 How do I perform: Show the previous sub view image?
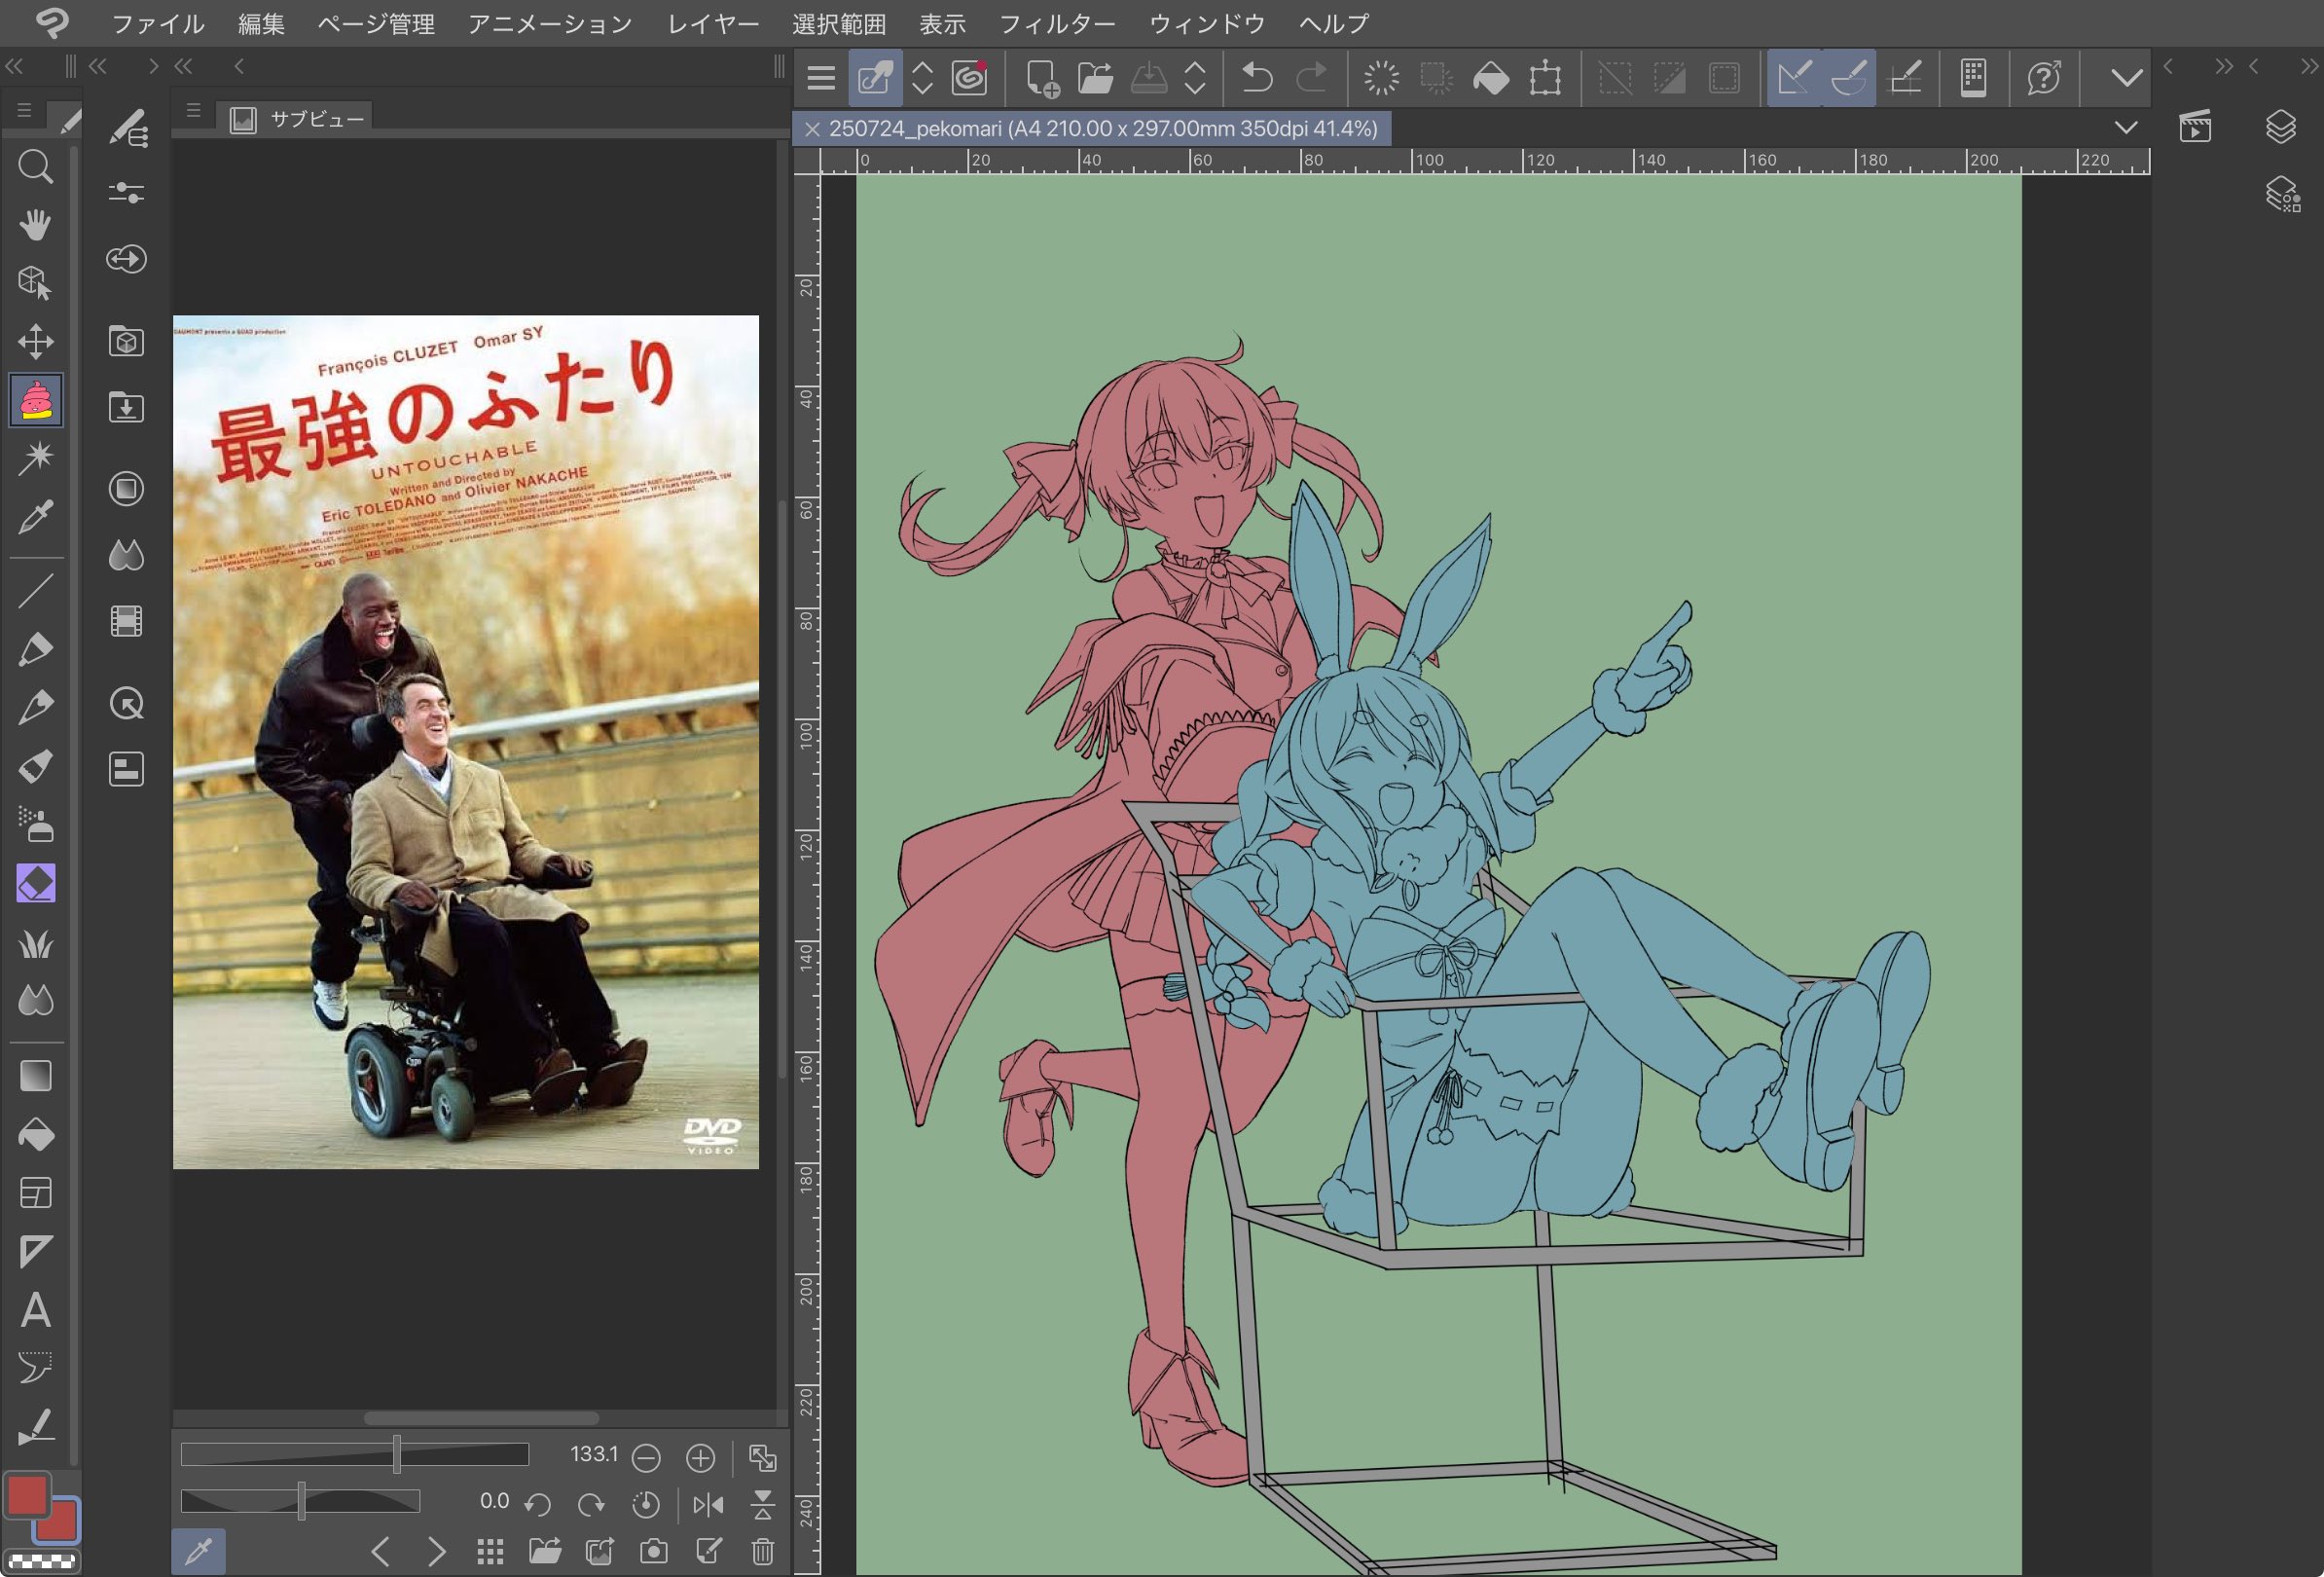tap(380, 1551)
